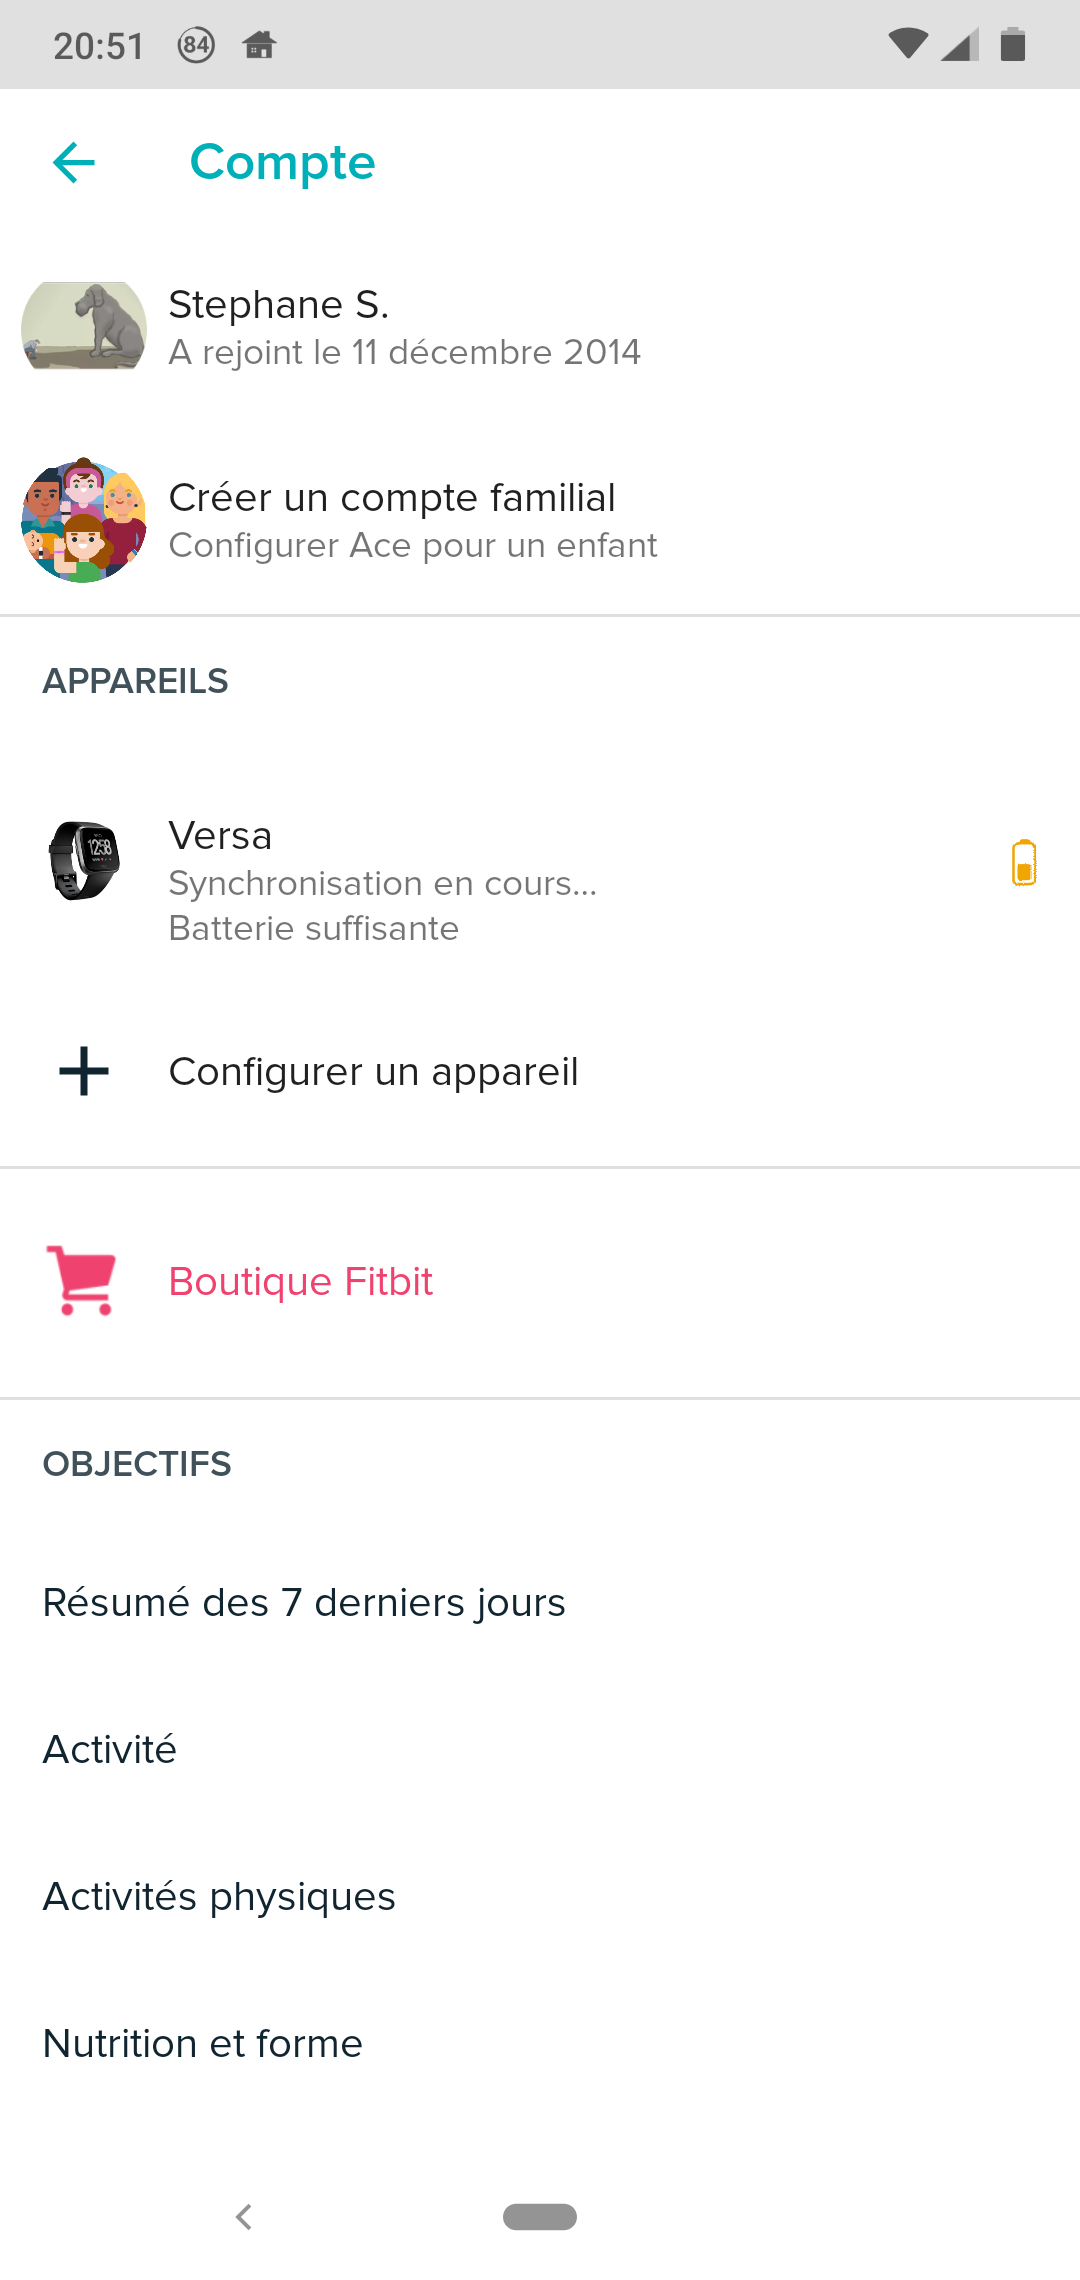Tap the Android home pill button
The width and height of the screenshot is (1080, 2280).
[540, 2217]
